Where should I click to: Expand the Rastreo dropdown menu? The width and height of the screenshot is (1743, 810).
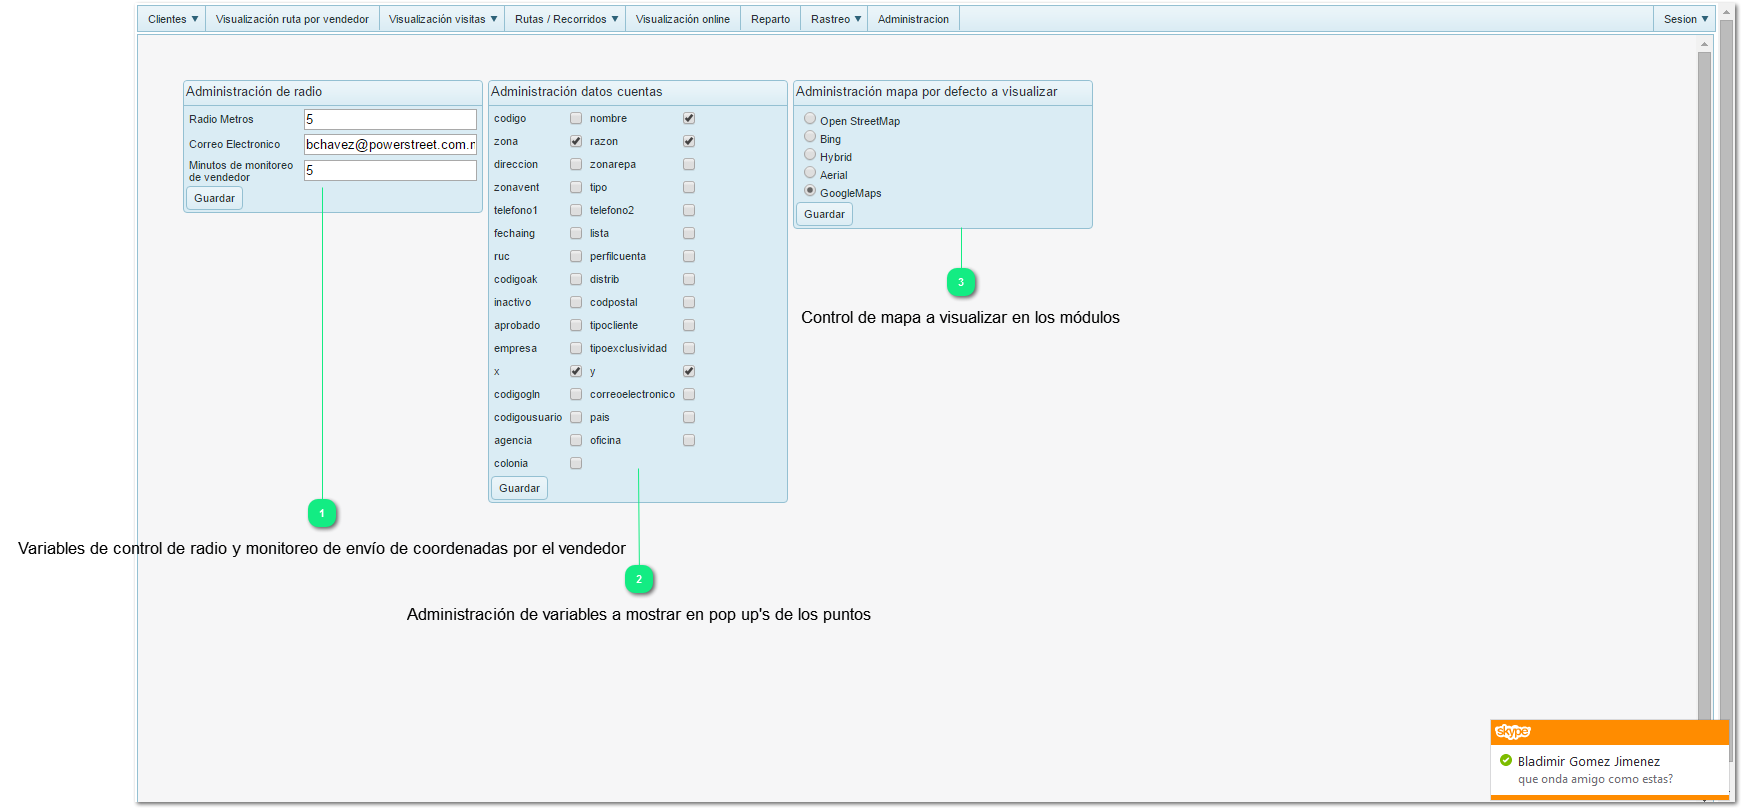[835, 19]
